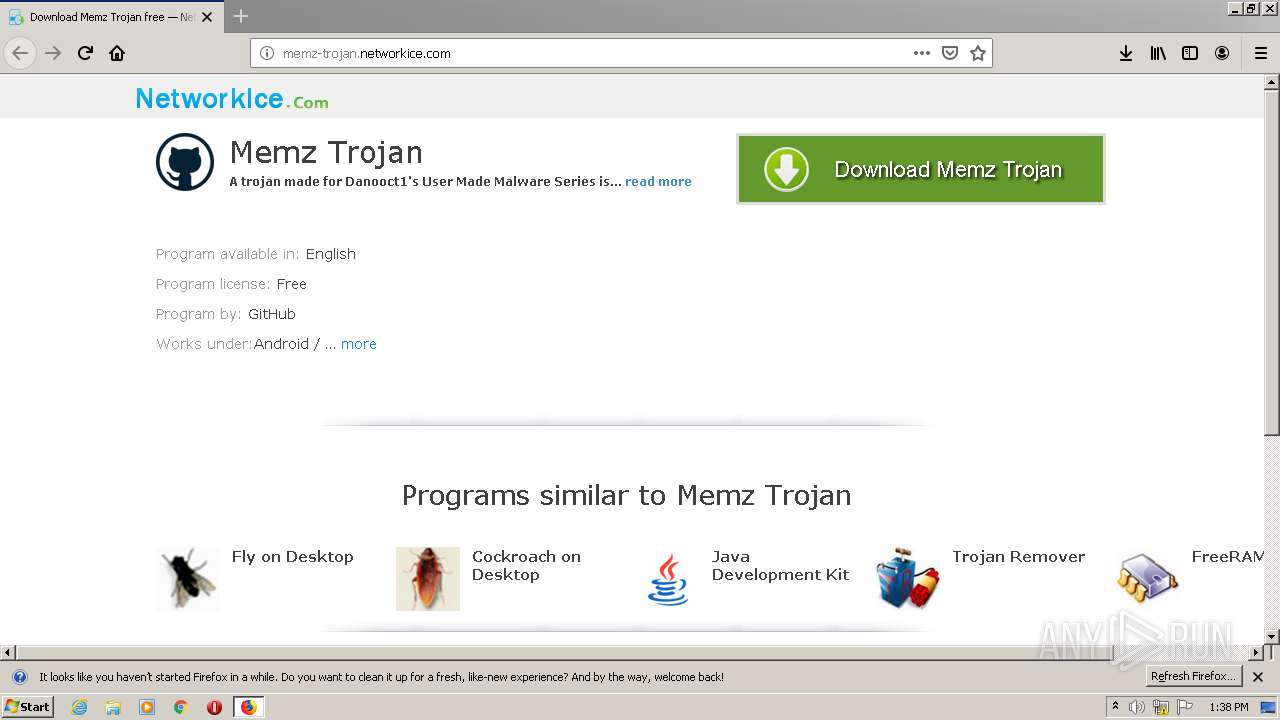Click the GitHub octocat program icon
Image resolution: width=1280 pixels, height=720 pixels.
[x=185, y=162]
